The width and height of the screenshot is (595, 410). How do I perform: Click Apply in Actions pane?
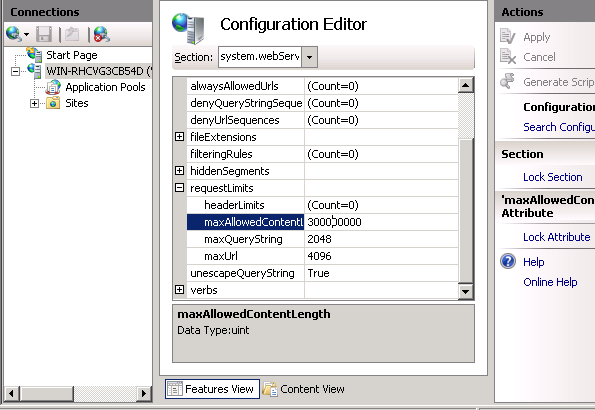point(537,37)
